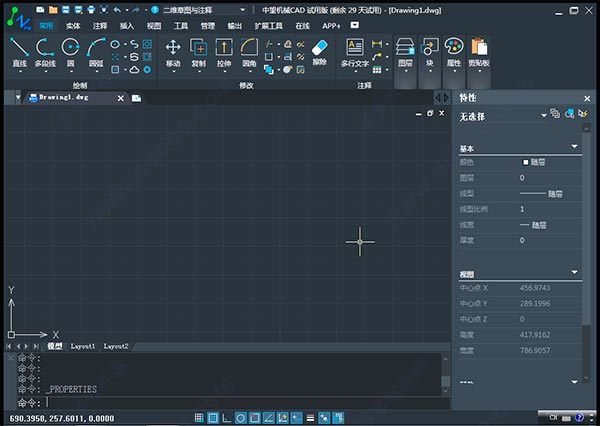Open the 无选择 selection dropdown
This screenshot has width=600, height=426.
[x=543, y=116]
